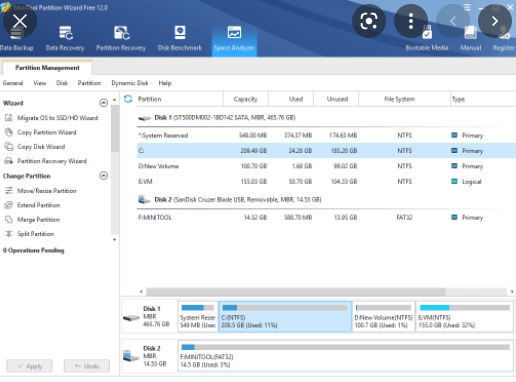Open the Disk menu
The image size is (516, 382).
pyautogui.click(x=62, y=83)
